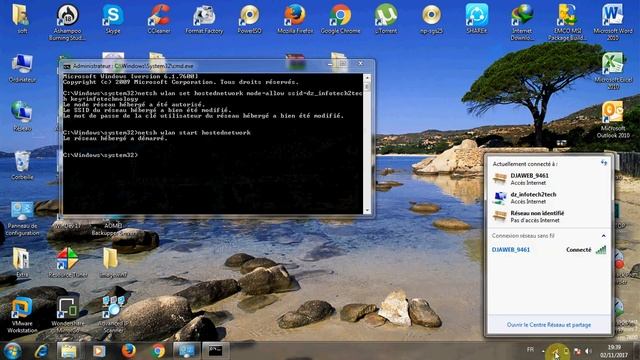Open Internet Explorer from taskbar
The width and height of the screenshot is (640, 360).
point(41,351)
